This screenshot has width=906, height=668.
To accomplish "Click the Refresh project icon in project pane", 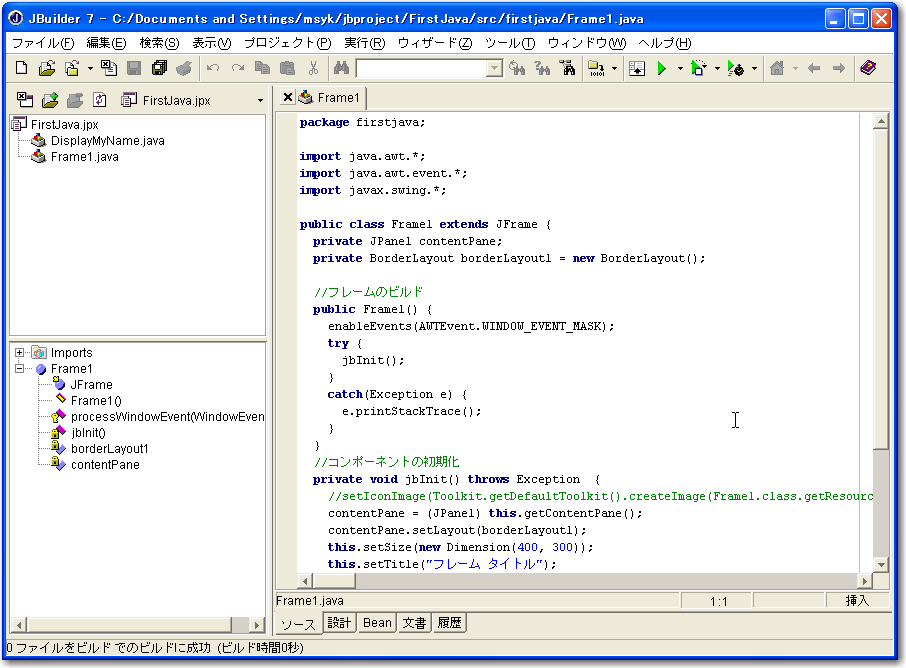I will click(99, 100).
